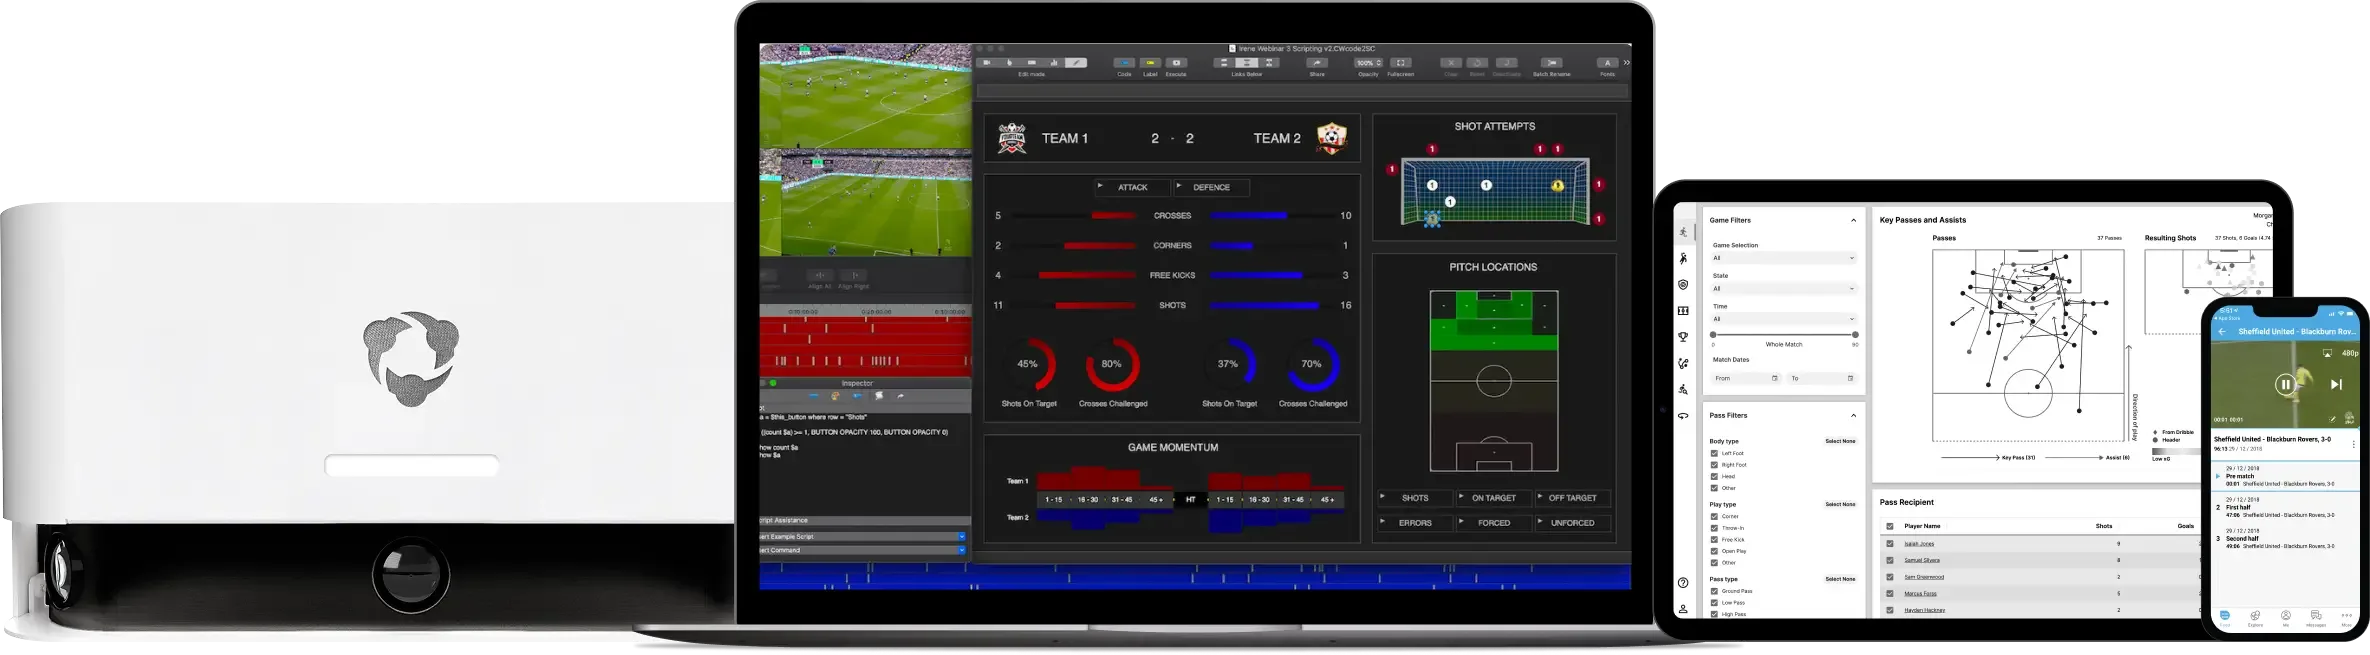The image size is (2370, 655).
Task: Uncheck the Left Foot checkbox
Action: [1714, 453]
